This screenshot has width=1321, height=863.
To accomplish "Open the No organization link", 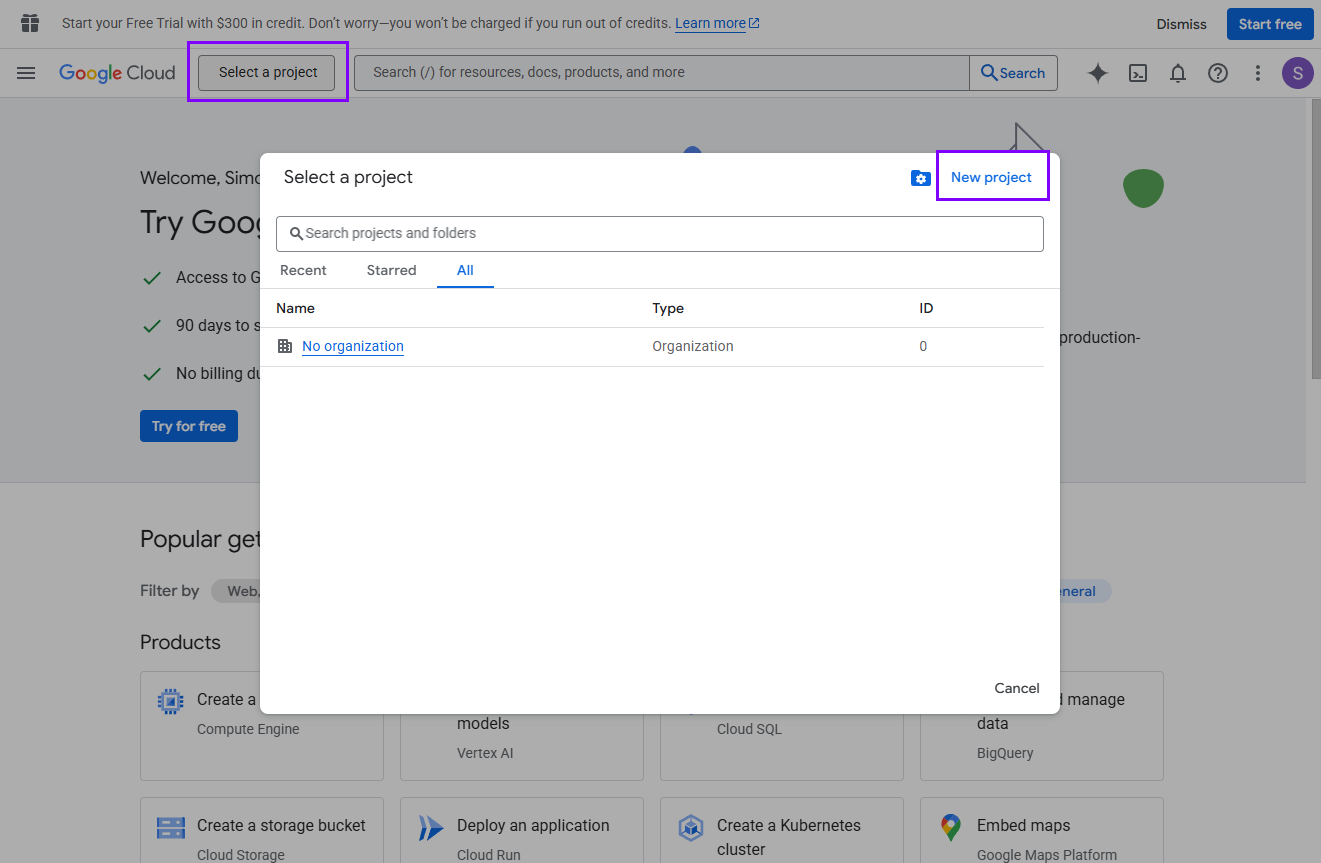I will [352, 346].
